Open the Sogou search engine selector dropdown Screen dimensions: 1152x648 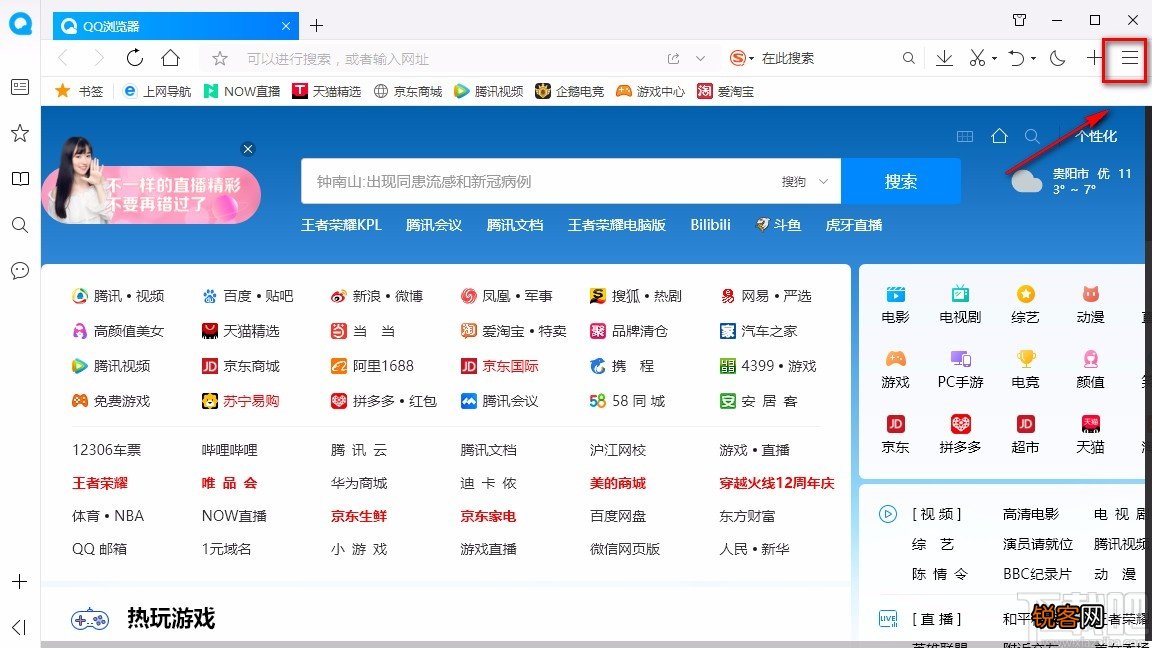click(x=741, y=58)
